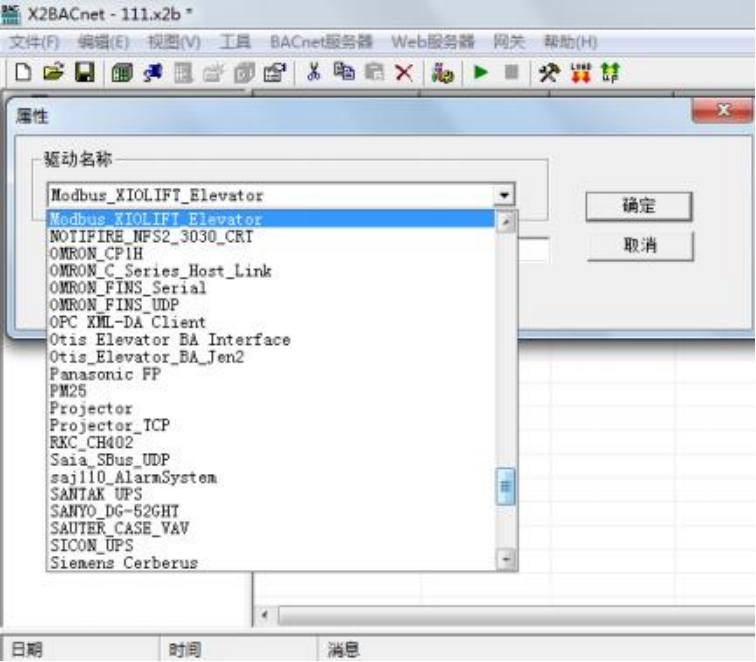Click the Paste toolbar icon
This screenshot has height=662, width=756.
pyautogui.click(x=374, y=73)
